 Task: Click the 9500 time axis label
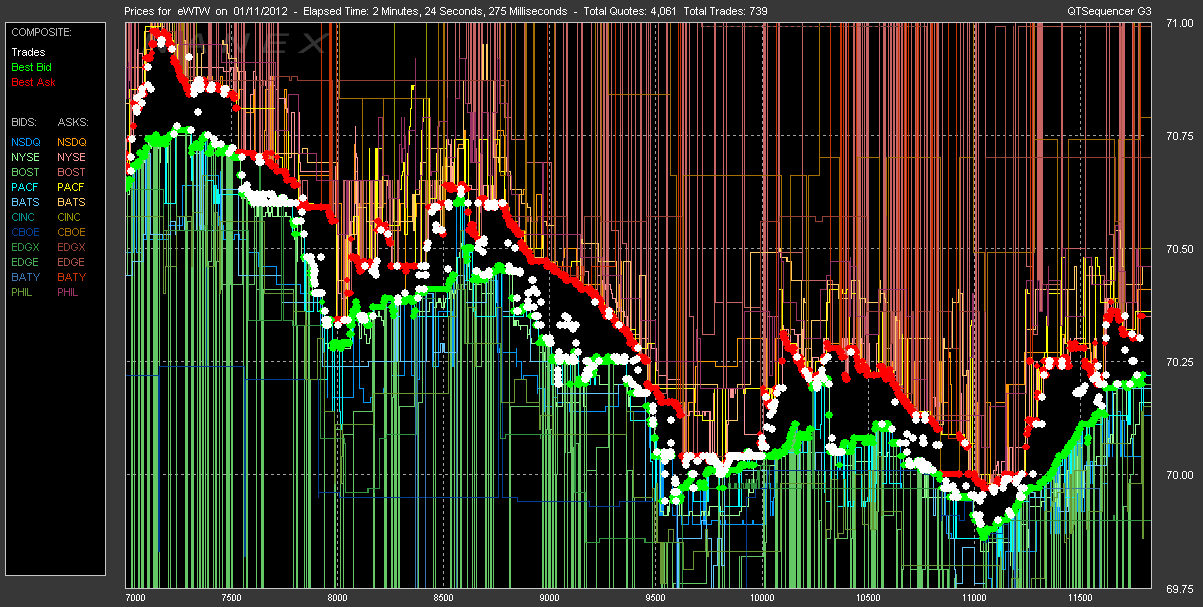[x=655, y=598]
